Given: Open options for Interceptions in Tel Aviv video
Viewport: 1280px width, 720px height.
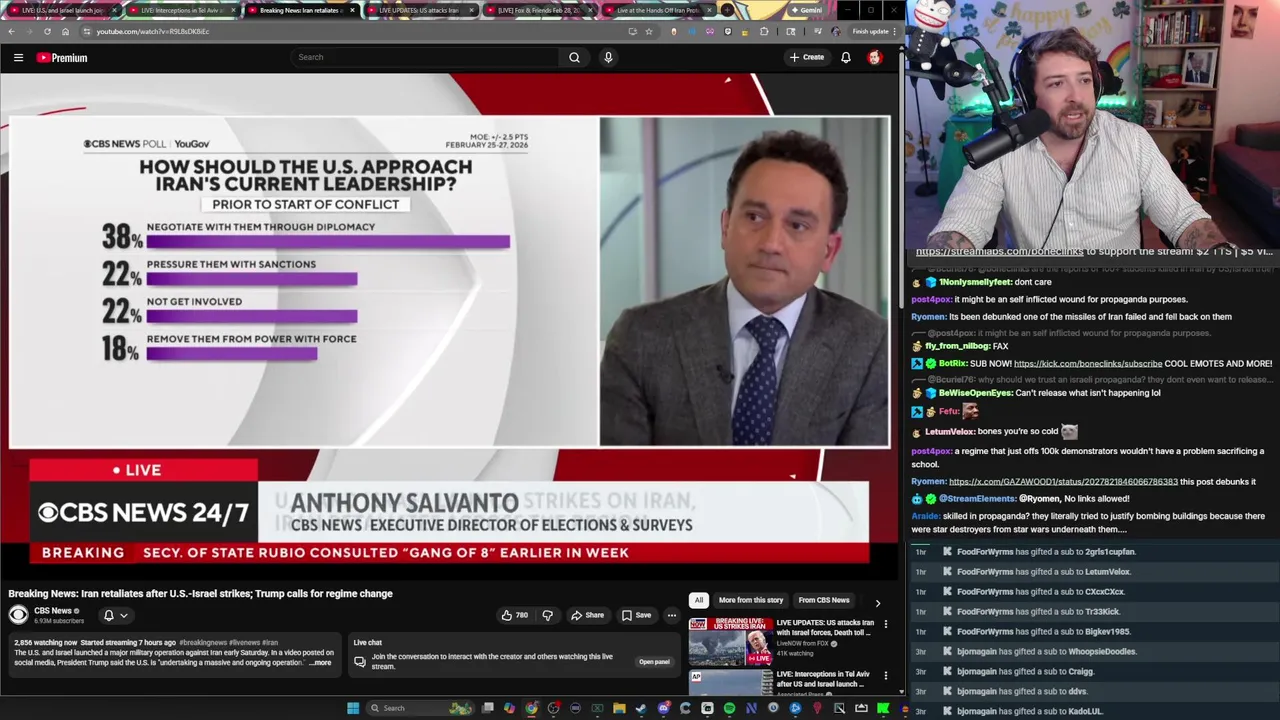Looking at the screenshot, I should [885, 675].
